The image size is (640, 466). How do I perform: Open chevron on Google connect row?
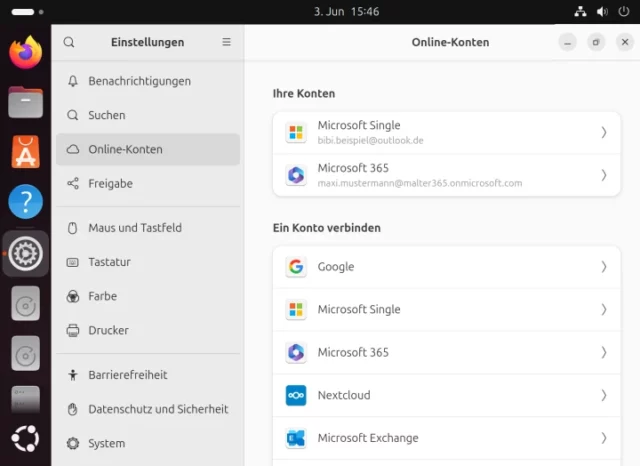[604, 267]
